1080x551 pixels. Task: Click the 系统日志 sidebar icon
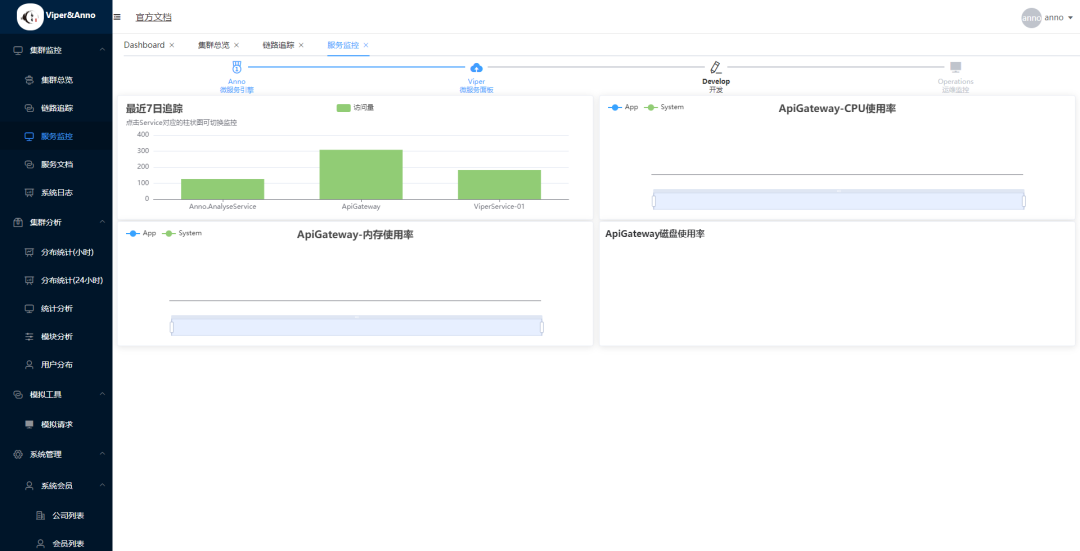coord(29,193)
